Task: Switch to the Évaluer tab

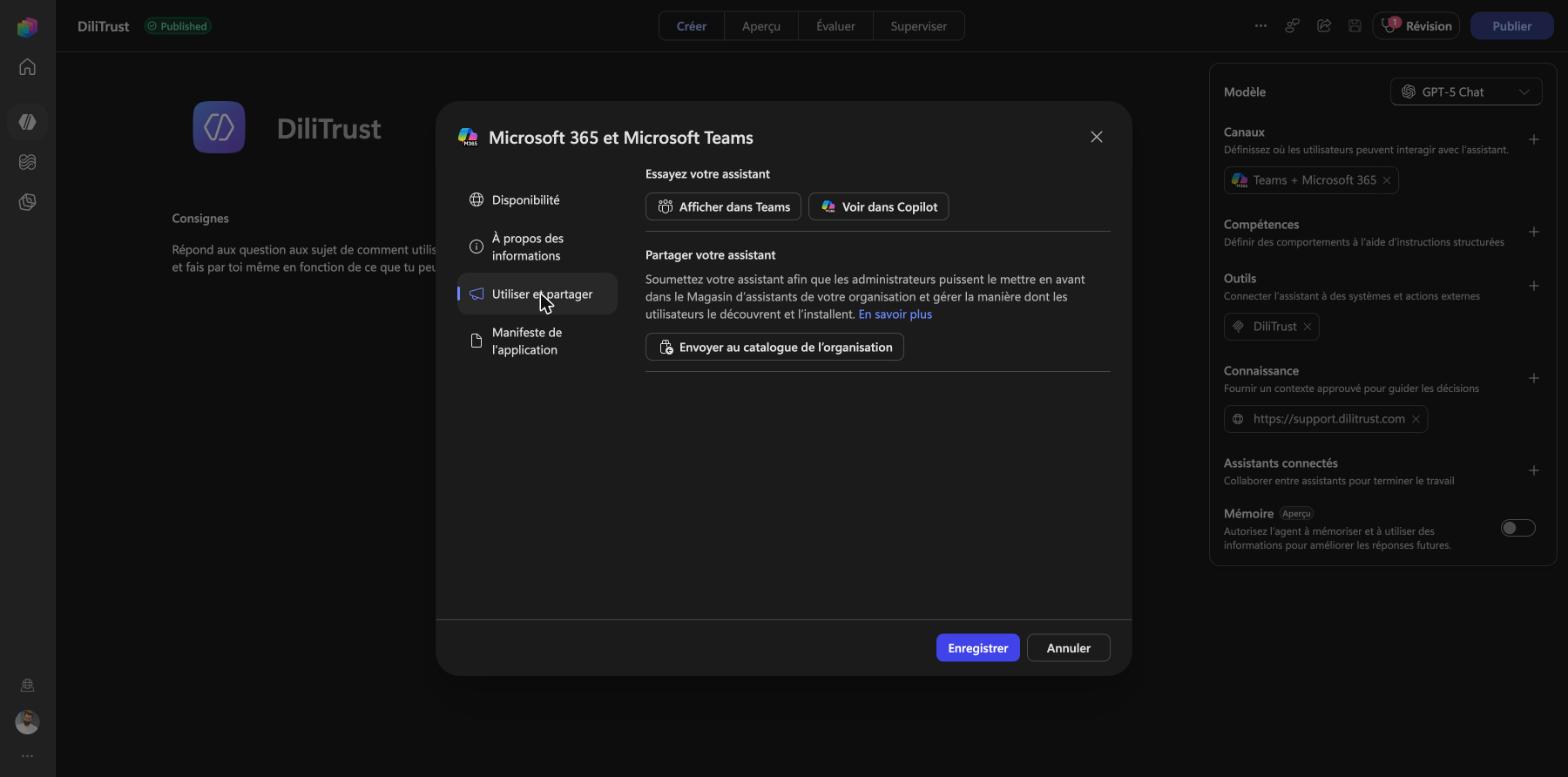Action: coord(835,26)
